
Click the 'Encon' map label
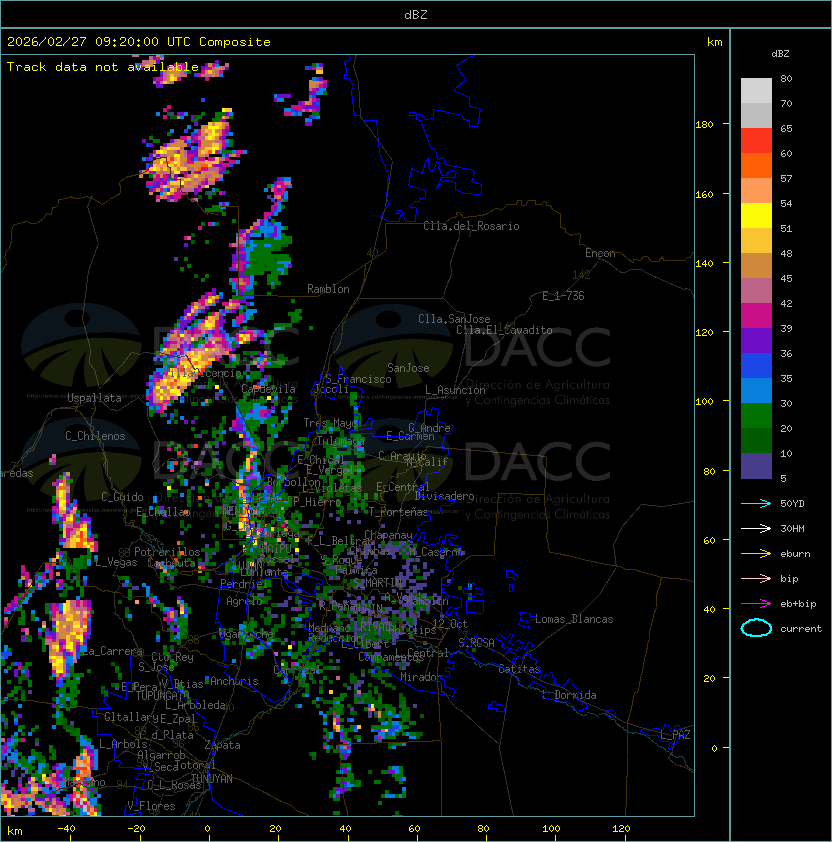[x=600, y=253]
